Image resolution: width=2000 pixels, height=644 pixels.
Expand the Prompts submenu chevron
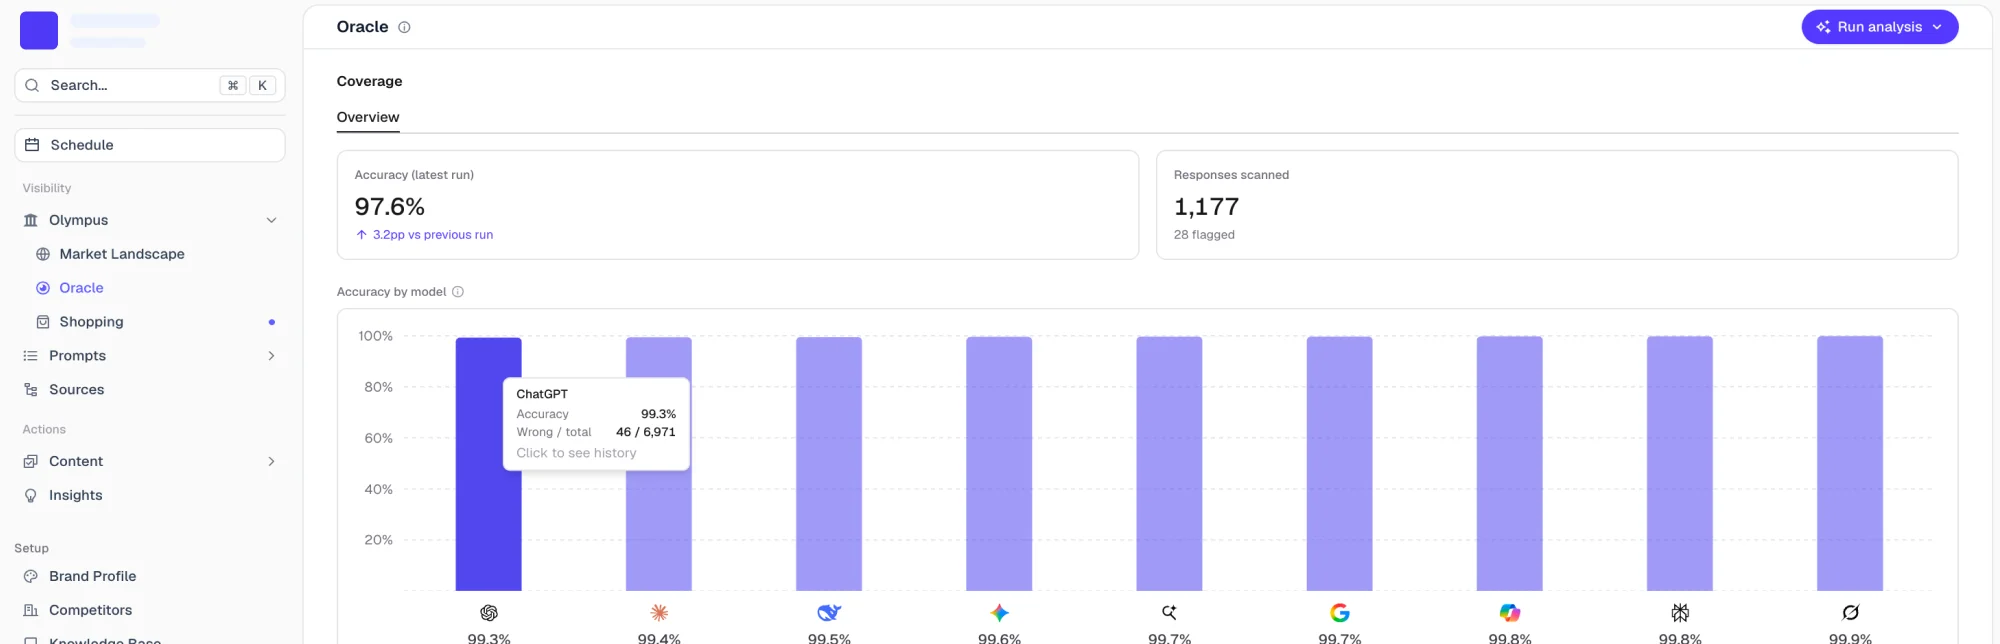click(x=271, y=356)
